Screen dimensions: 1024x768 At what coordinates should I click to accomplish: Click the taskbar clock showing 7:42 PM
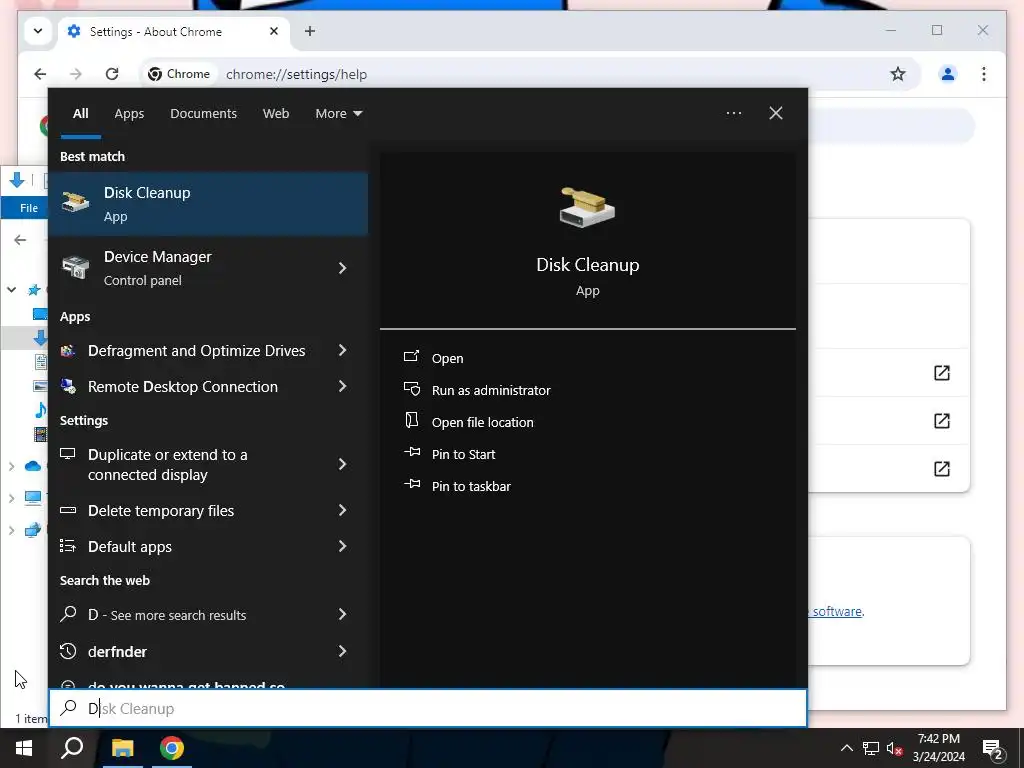coord(938,748)
